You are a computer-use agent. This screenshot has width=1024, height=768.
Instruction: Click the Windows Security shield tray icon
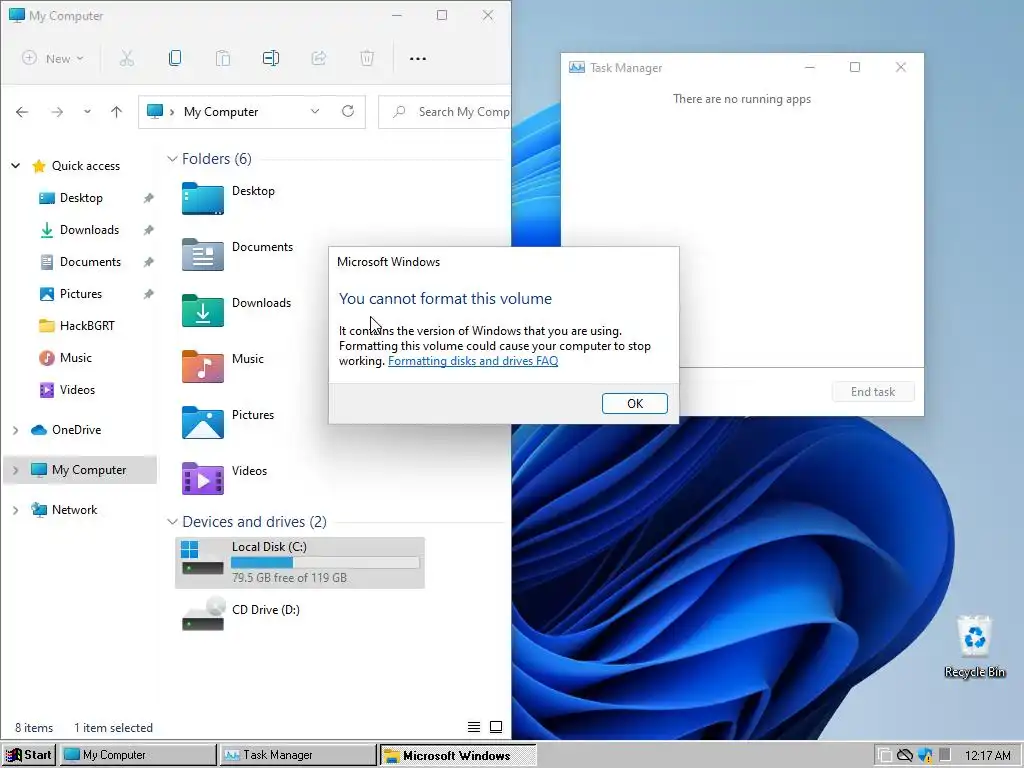(925, 756)
